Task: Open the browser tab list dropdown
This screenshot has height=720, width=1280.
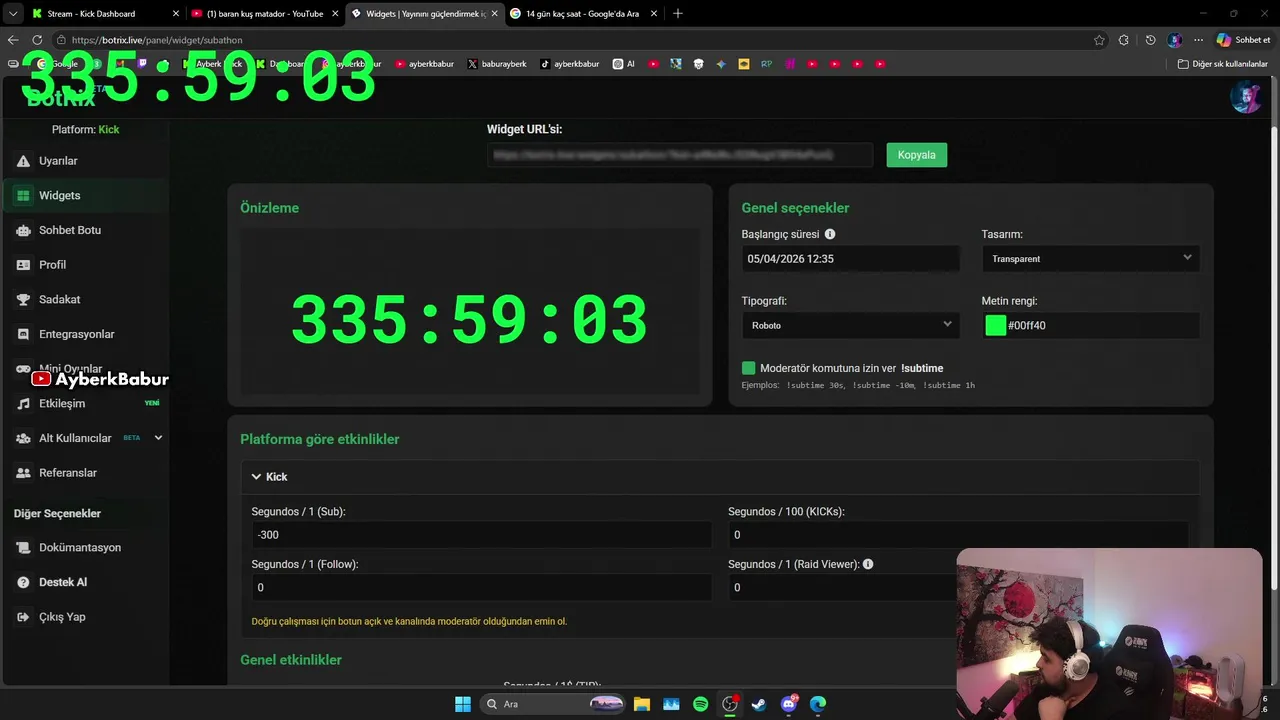Action: (x=13, y=13)
